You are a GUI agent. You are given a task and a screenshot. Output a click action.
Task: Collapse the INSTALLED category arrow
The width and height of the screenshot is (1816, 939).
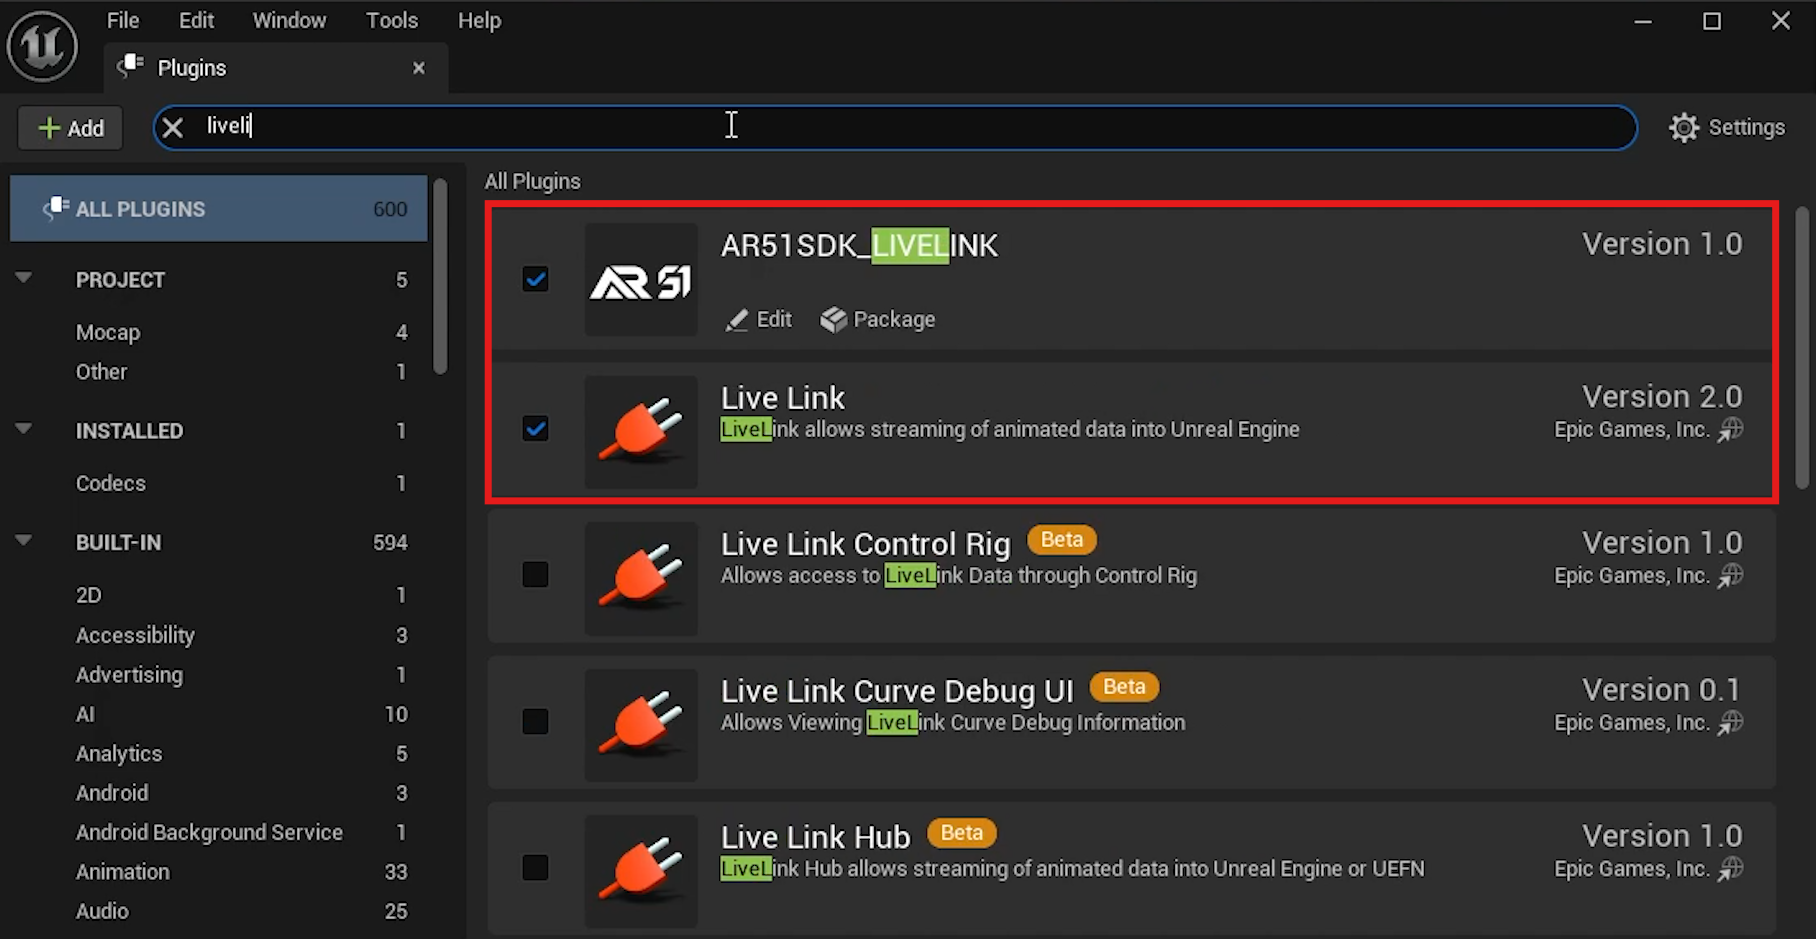(x=24, y=429)
